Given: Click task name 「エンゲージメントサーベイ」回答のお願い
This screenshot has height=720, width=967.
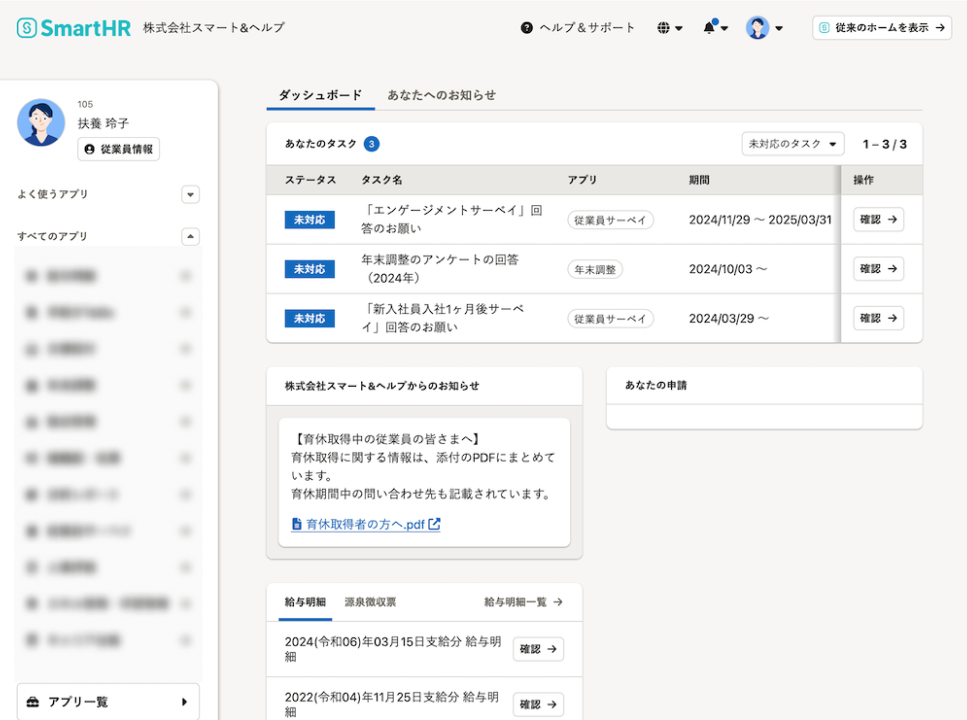Looking at the screenshot, I should [451, 219].
